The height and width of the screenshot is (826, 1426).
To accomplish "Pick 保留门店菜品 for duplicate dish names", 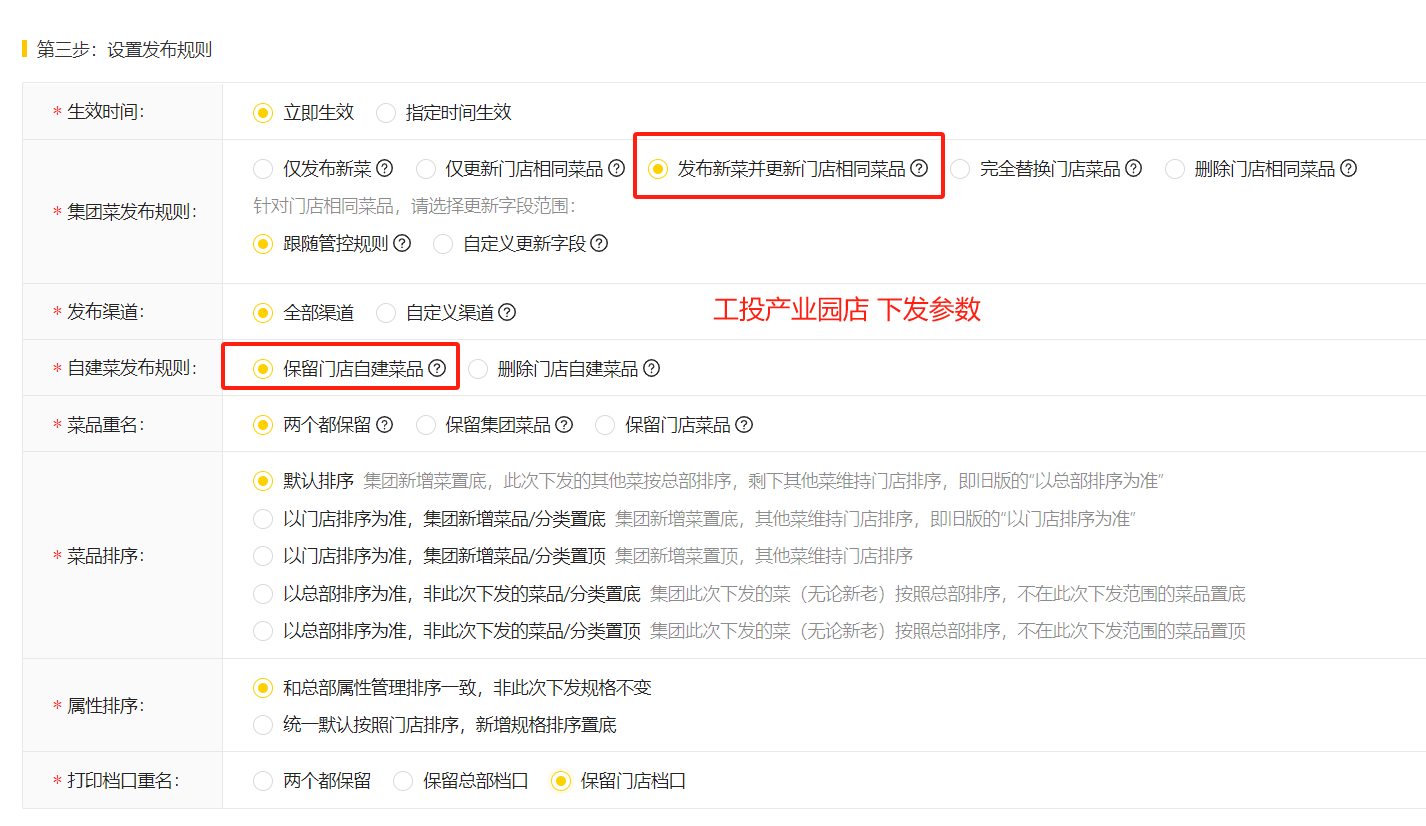I will click(x=605, y=425).
